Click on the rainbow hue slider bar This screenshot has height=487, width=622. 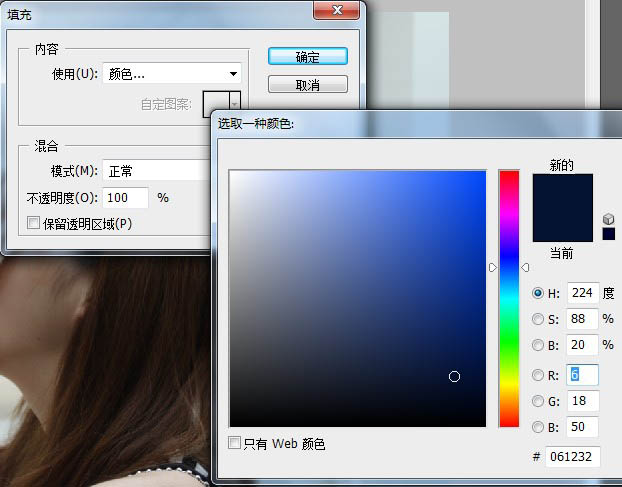point(509,298)
